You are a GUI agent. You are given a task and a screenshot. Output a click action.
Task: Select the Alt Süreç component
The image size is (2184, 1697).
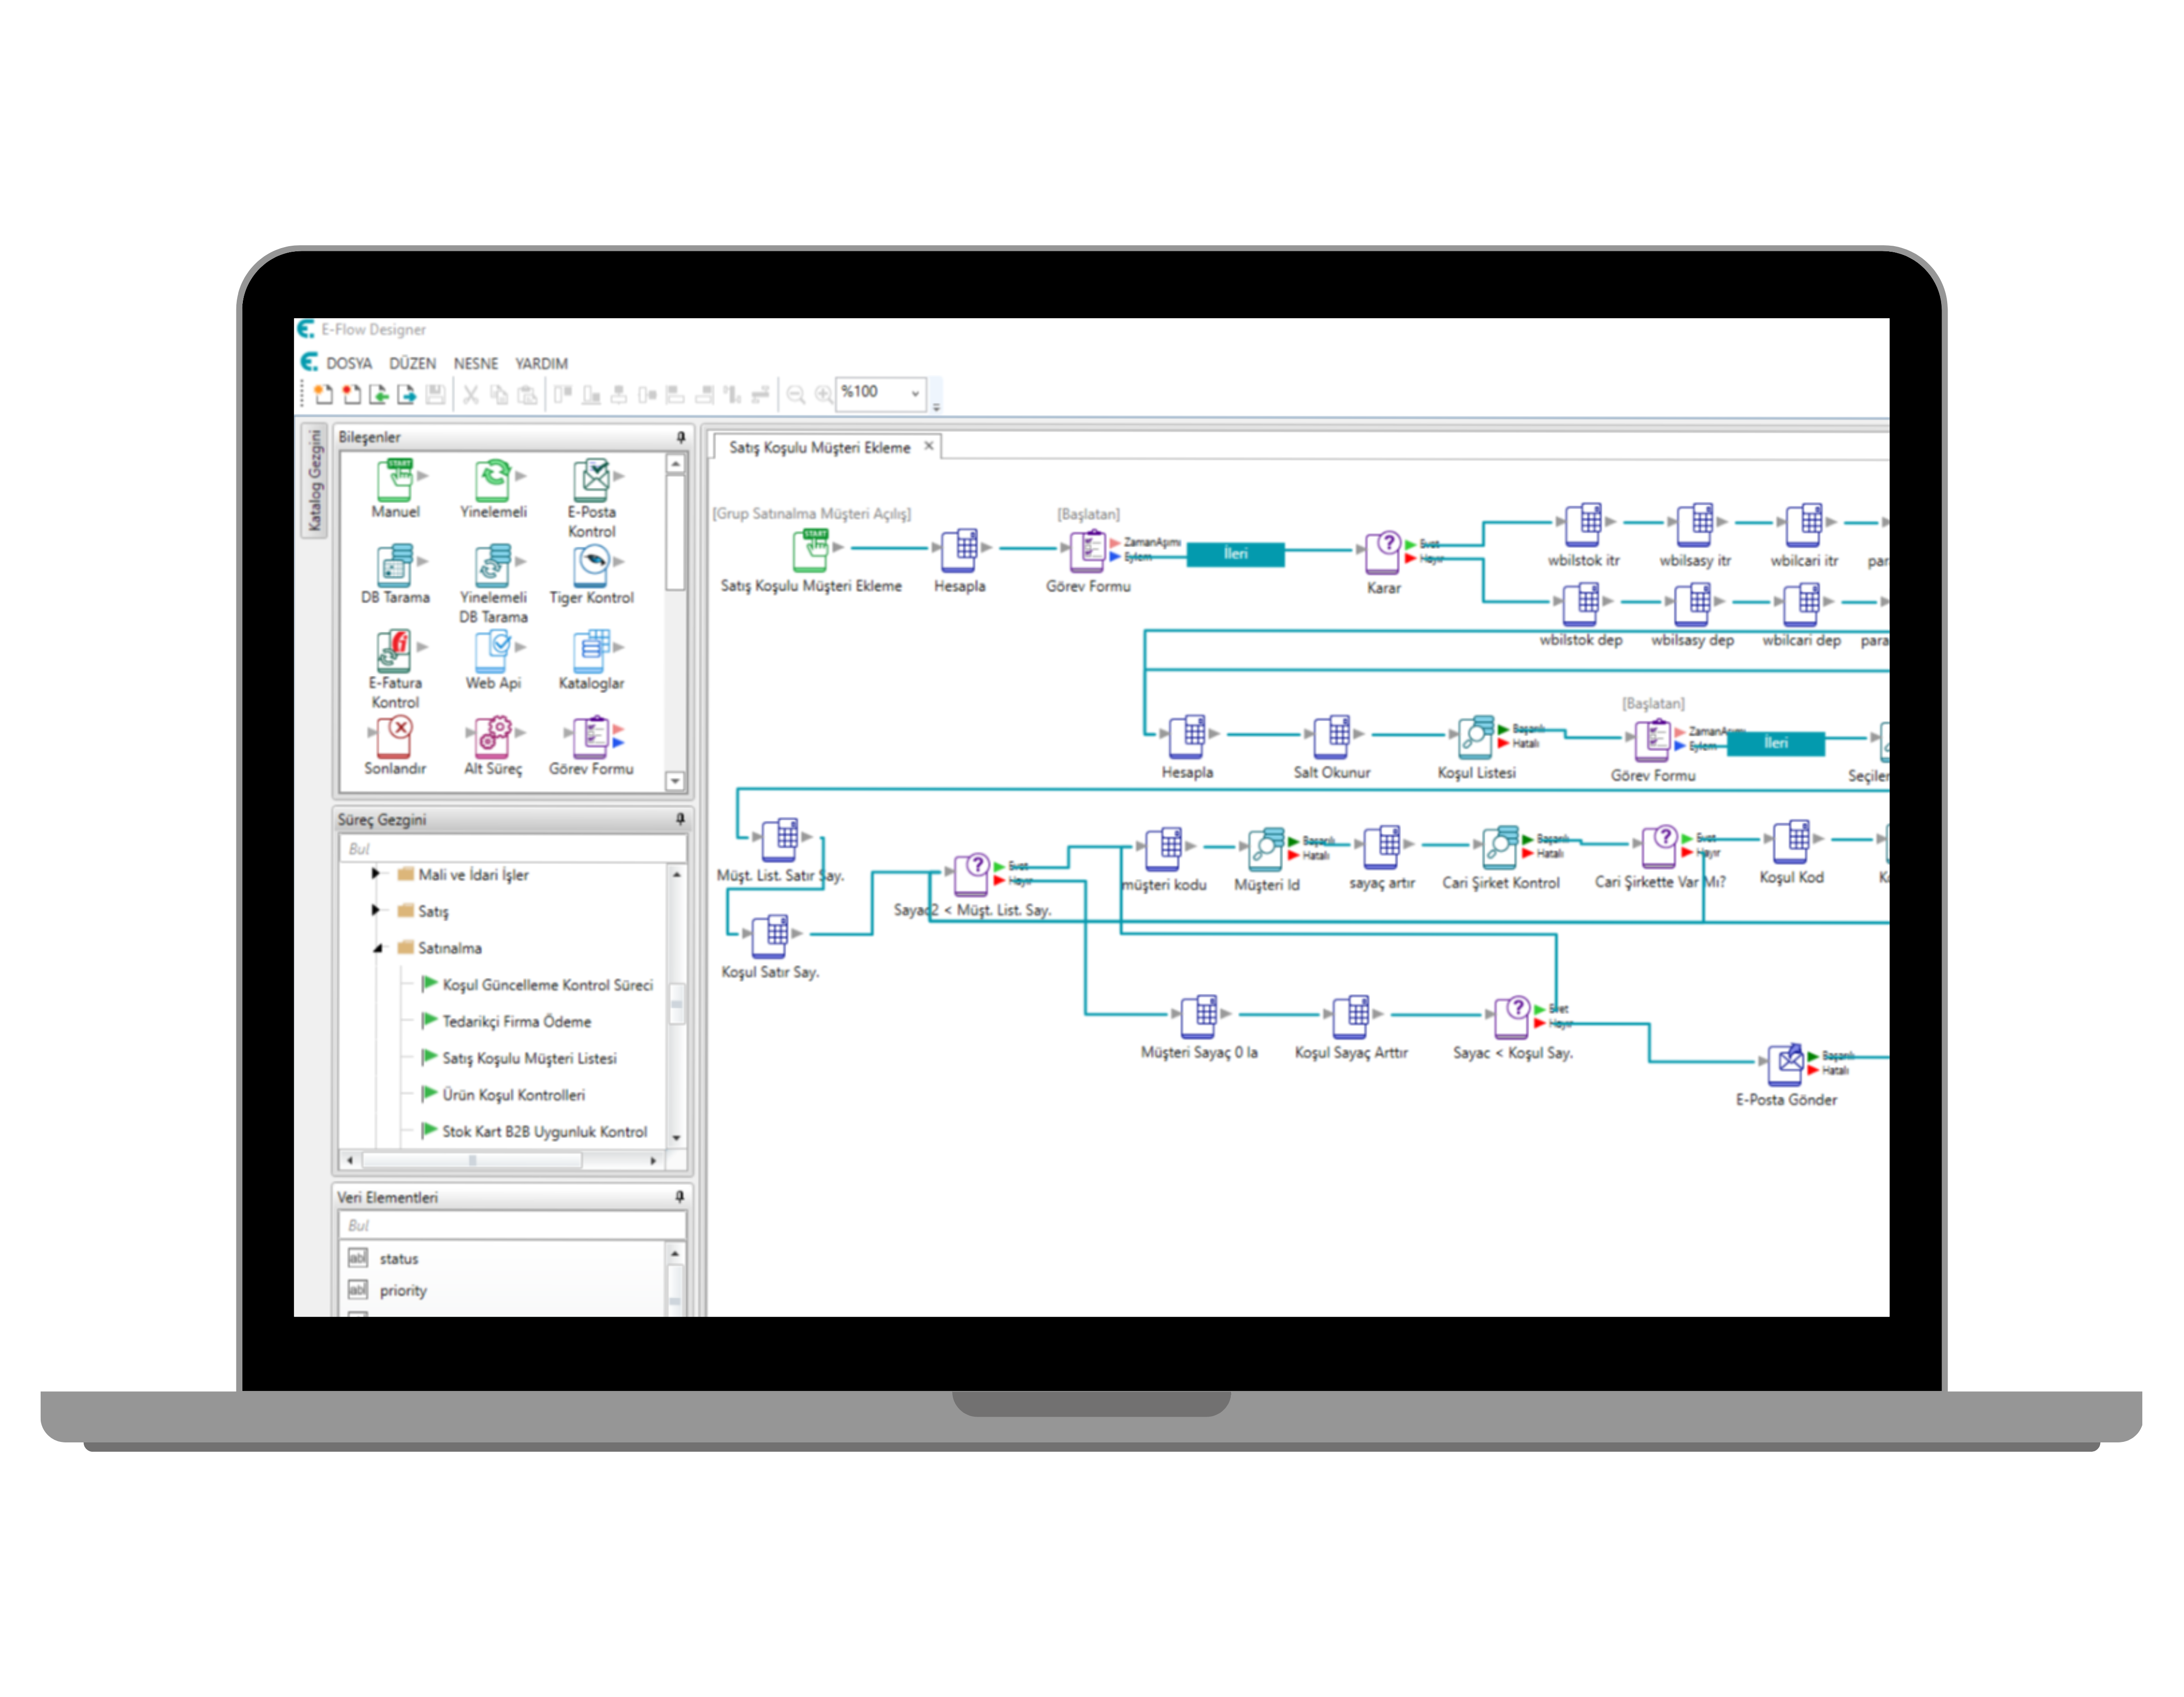click(x=492, y=737)
